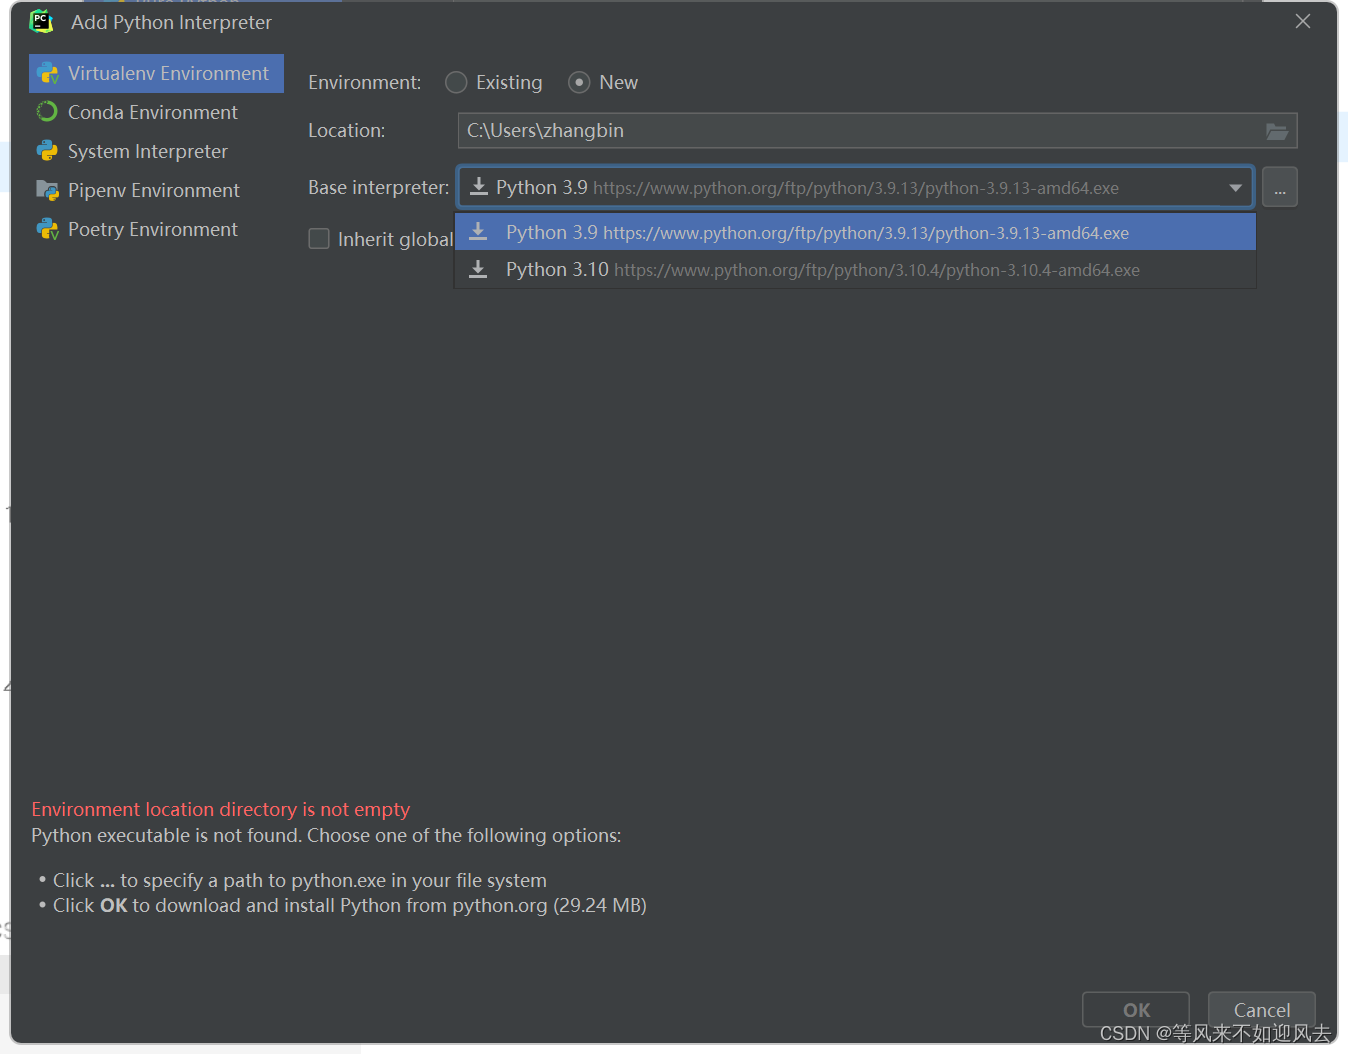Confirm with the OK button

[x=1136, y=1010]
